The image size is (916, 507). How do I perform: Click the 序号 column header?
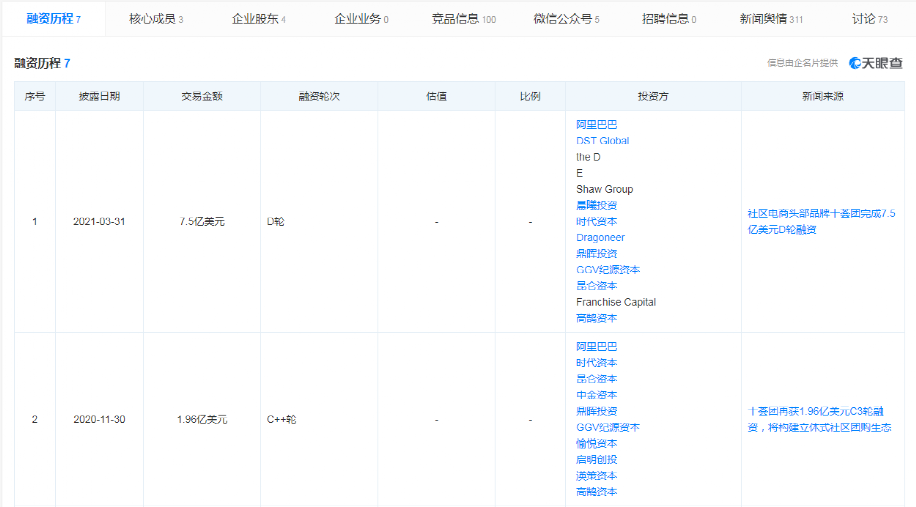coord(34,96)
